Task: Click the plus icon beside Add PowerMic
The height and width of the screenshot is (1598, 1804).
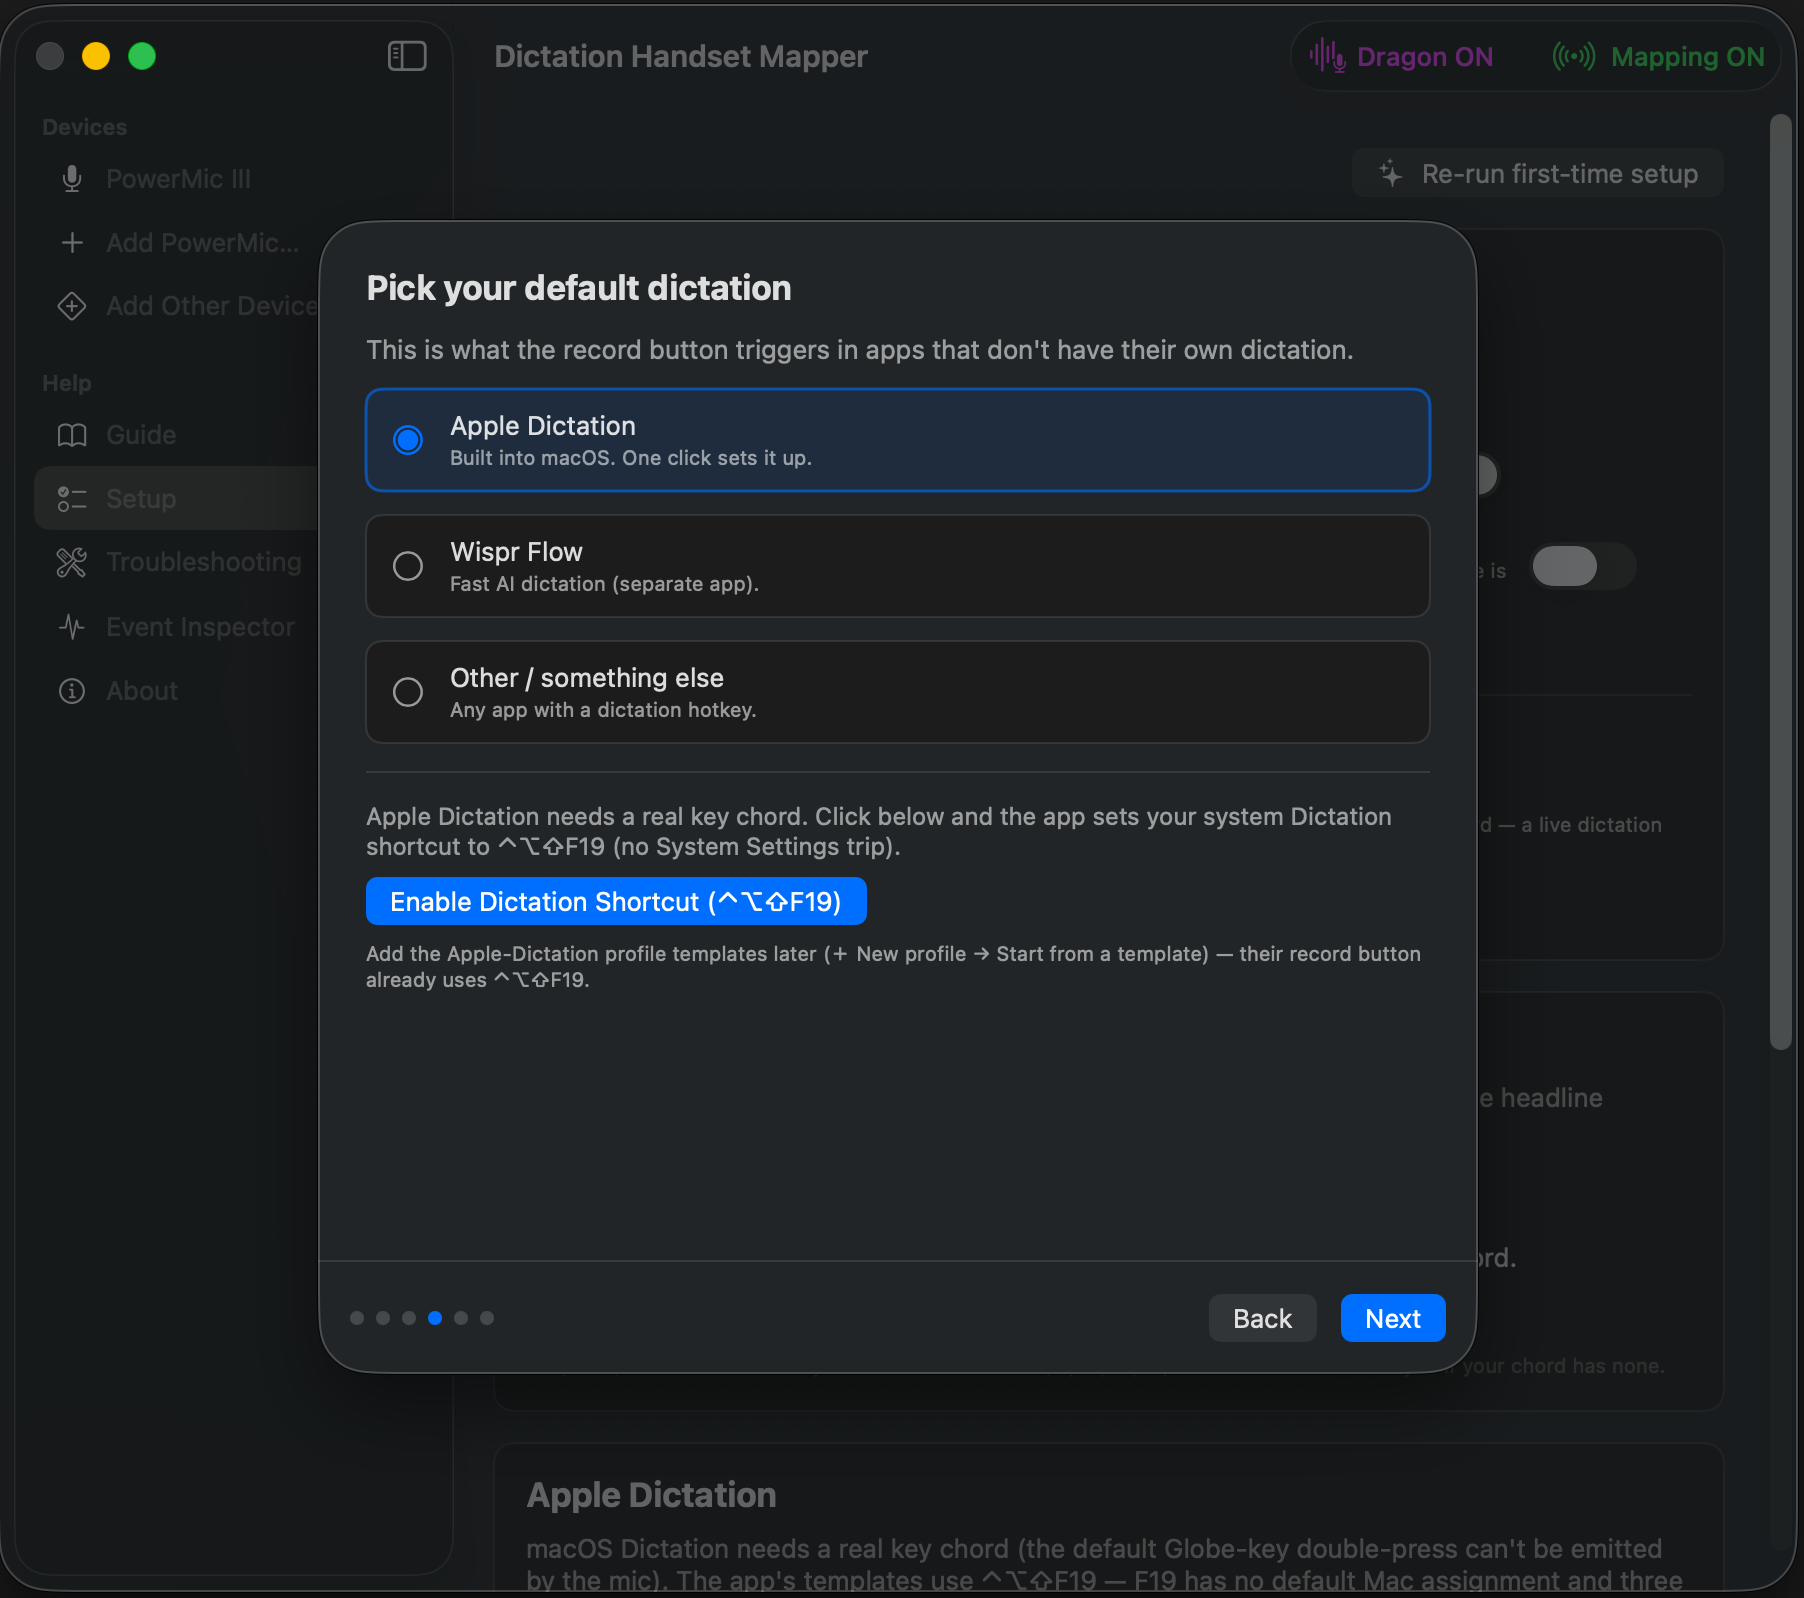Action: pos(72,243)
